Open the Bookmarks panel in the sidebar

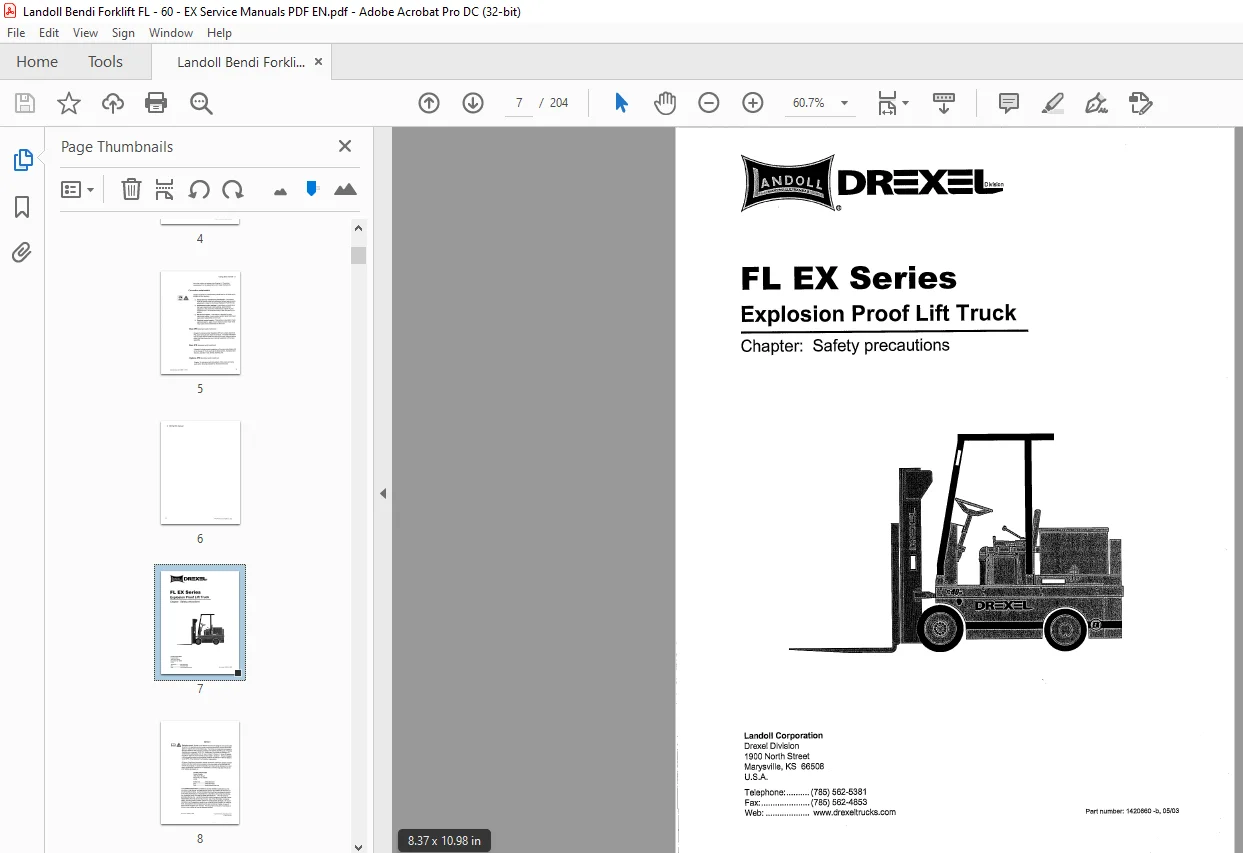pyautogui.click(x=22, y=207)
